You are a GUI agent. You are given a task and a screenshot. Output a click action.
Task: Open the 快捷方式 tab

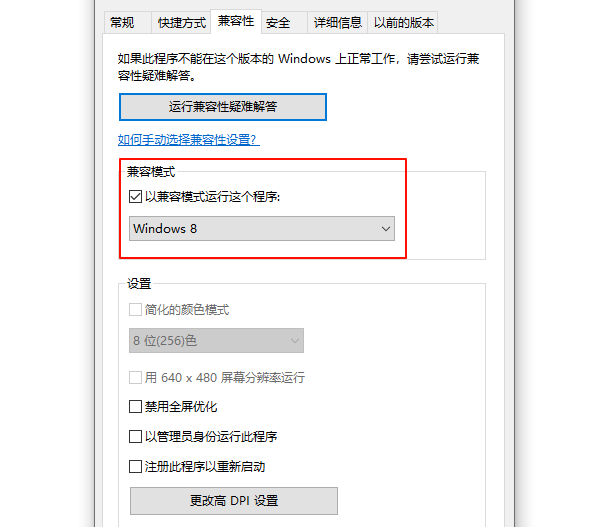click(181, 22)
